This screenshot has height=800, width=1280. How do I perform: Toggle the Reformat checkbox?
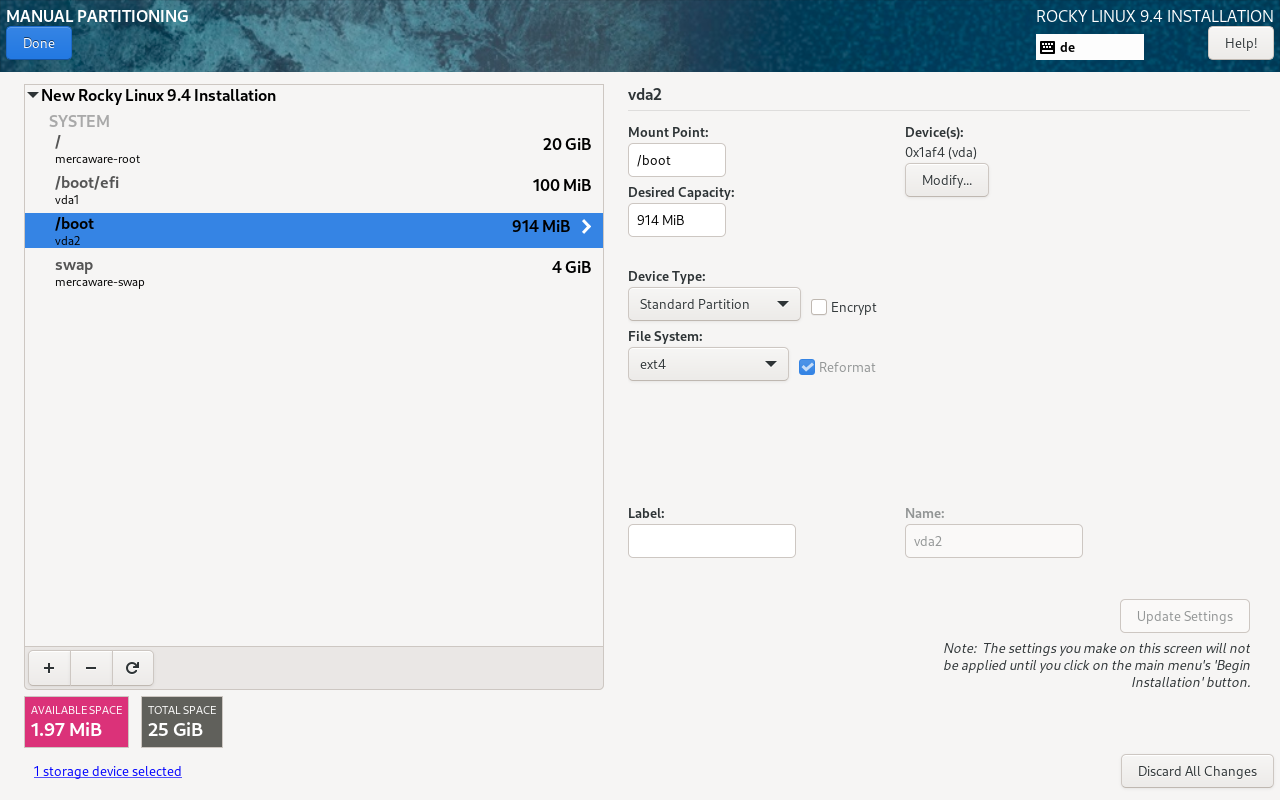pyautogui.click(x=807, y=367)
